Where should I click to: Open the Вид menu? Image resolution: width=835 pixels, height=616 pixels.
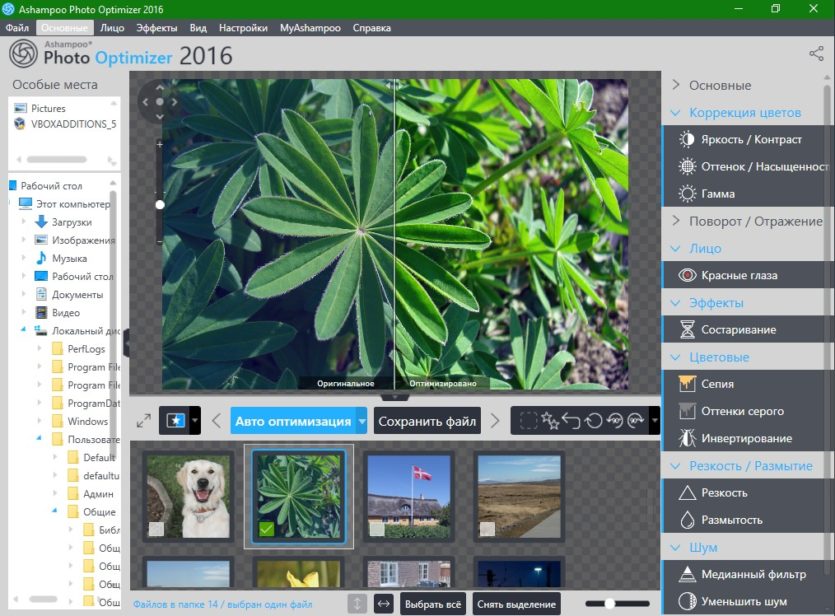click(x=198, y=28)
